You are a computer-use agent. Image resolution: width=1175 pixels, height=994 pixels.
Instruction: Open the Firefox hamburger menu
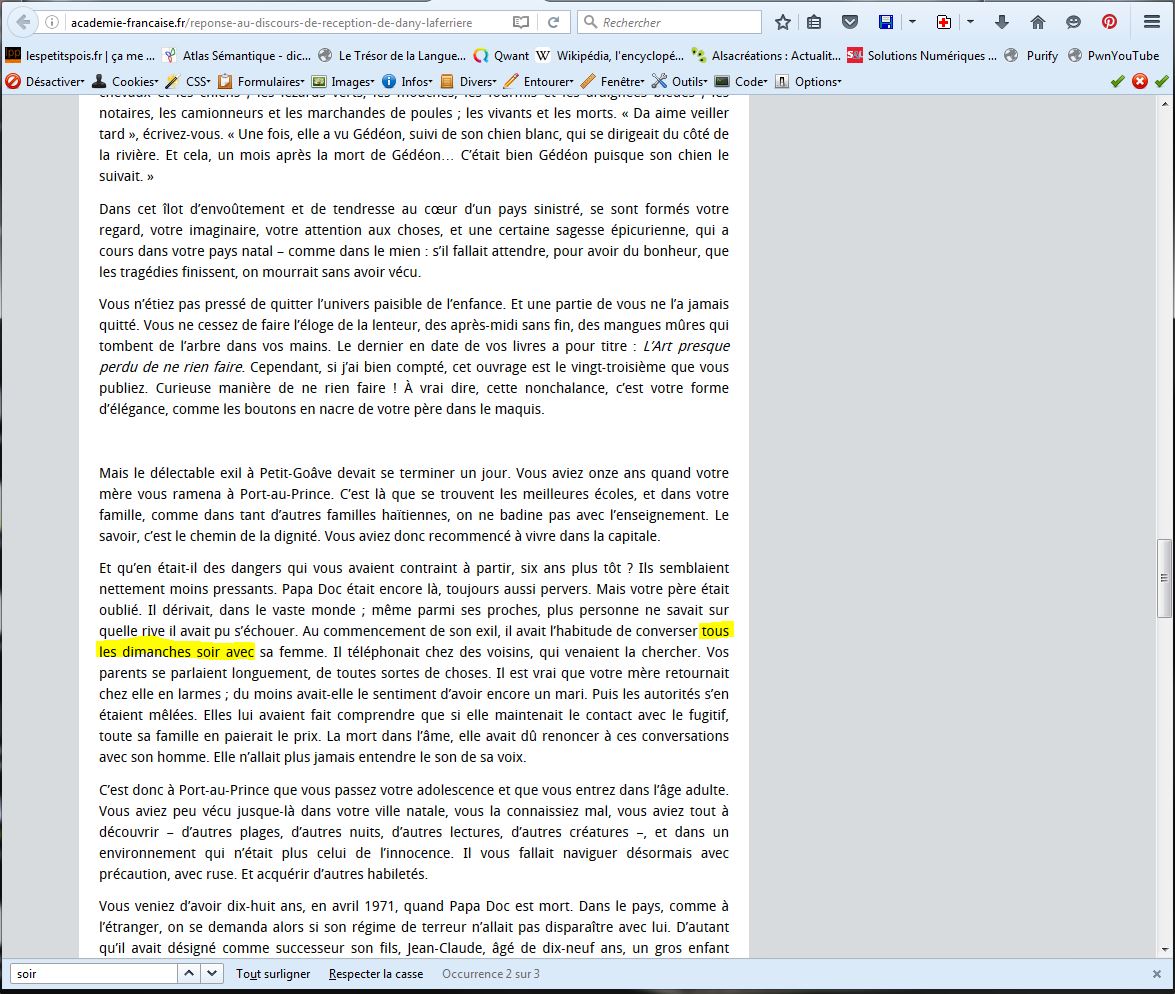pos(1152,22)
